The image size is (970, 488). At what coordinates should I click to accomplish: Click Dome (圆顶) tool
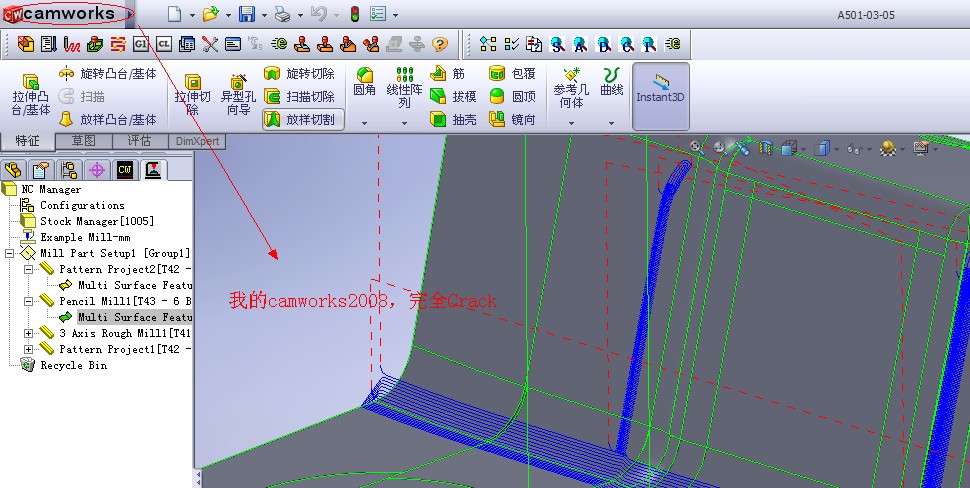pos(512,96)
